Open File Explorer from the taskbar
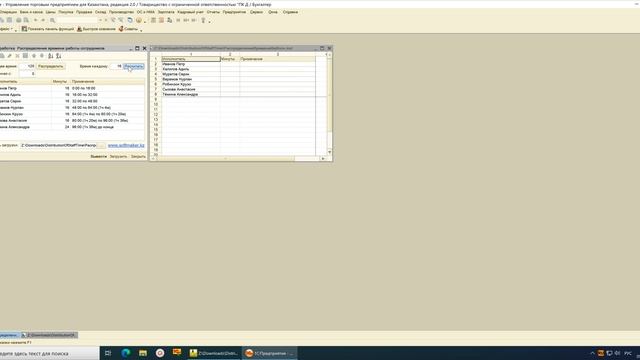The image size is (640, 360). (142, 353)
